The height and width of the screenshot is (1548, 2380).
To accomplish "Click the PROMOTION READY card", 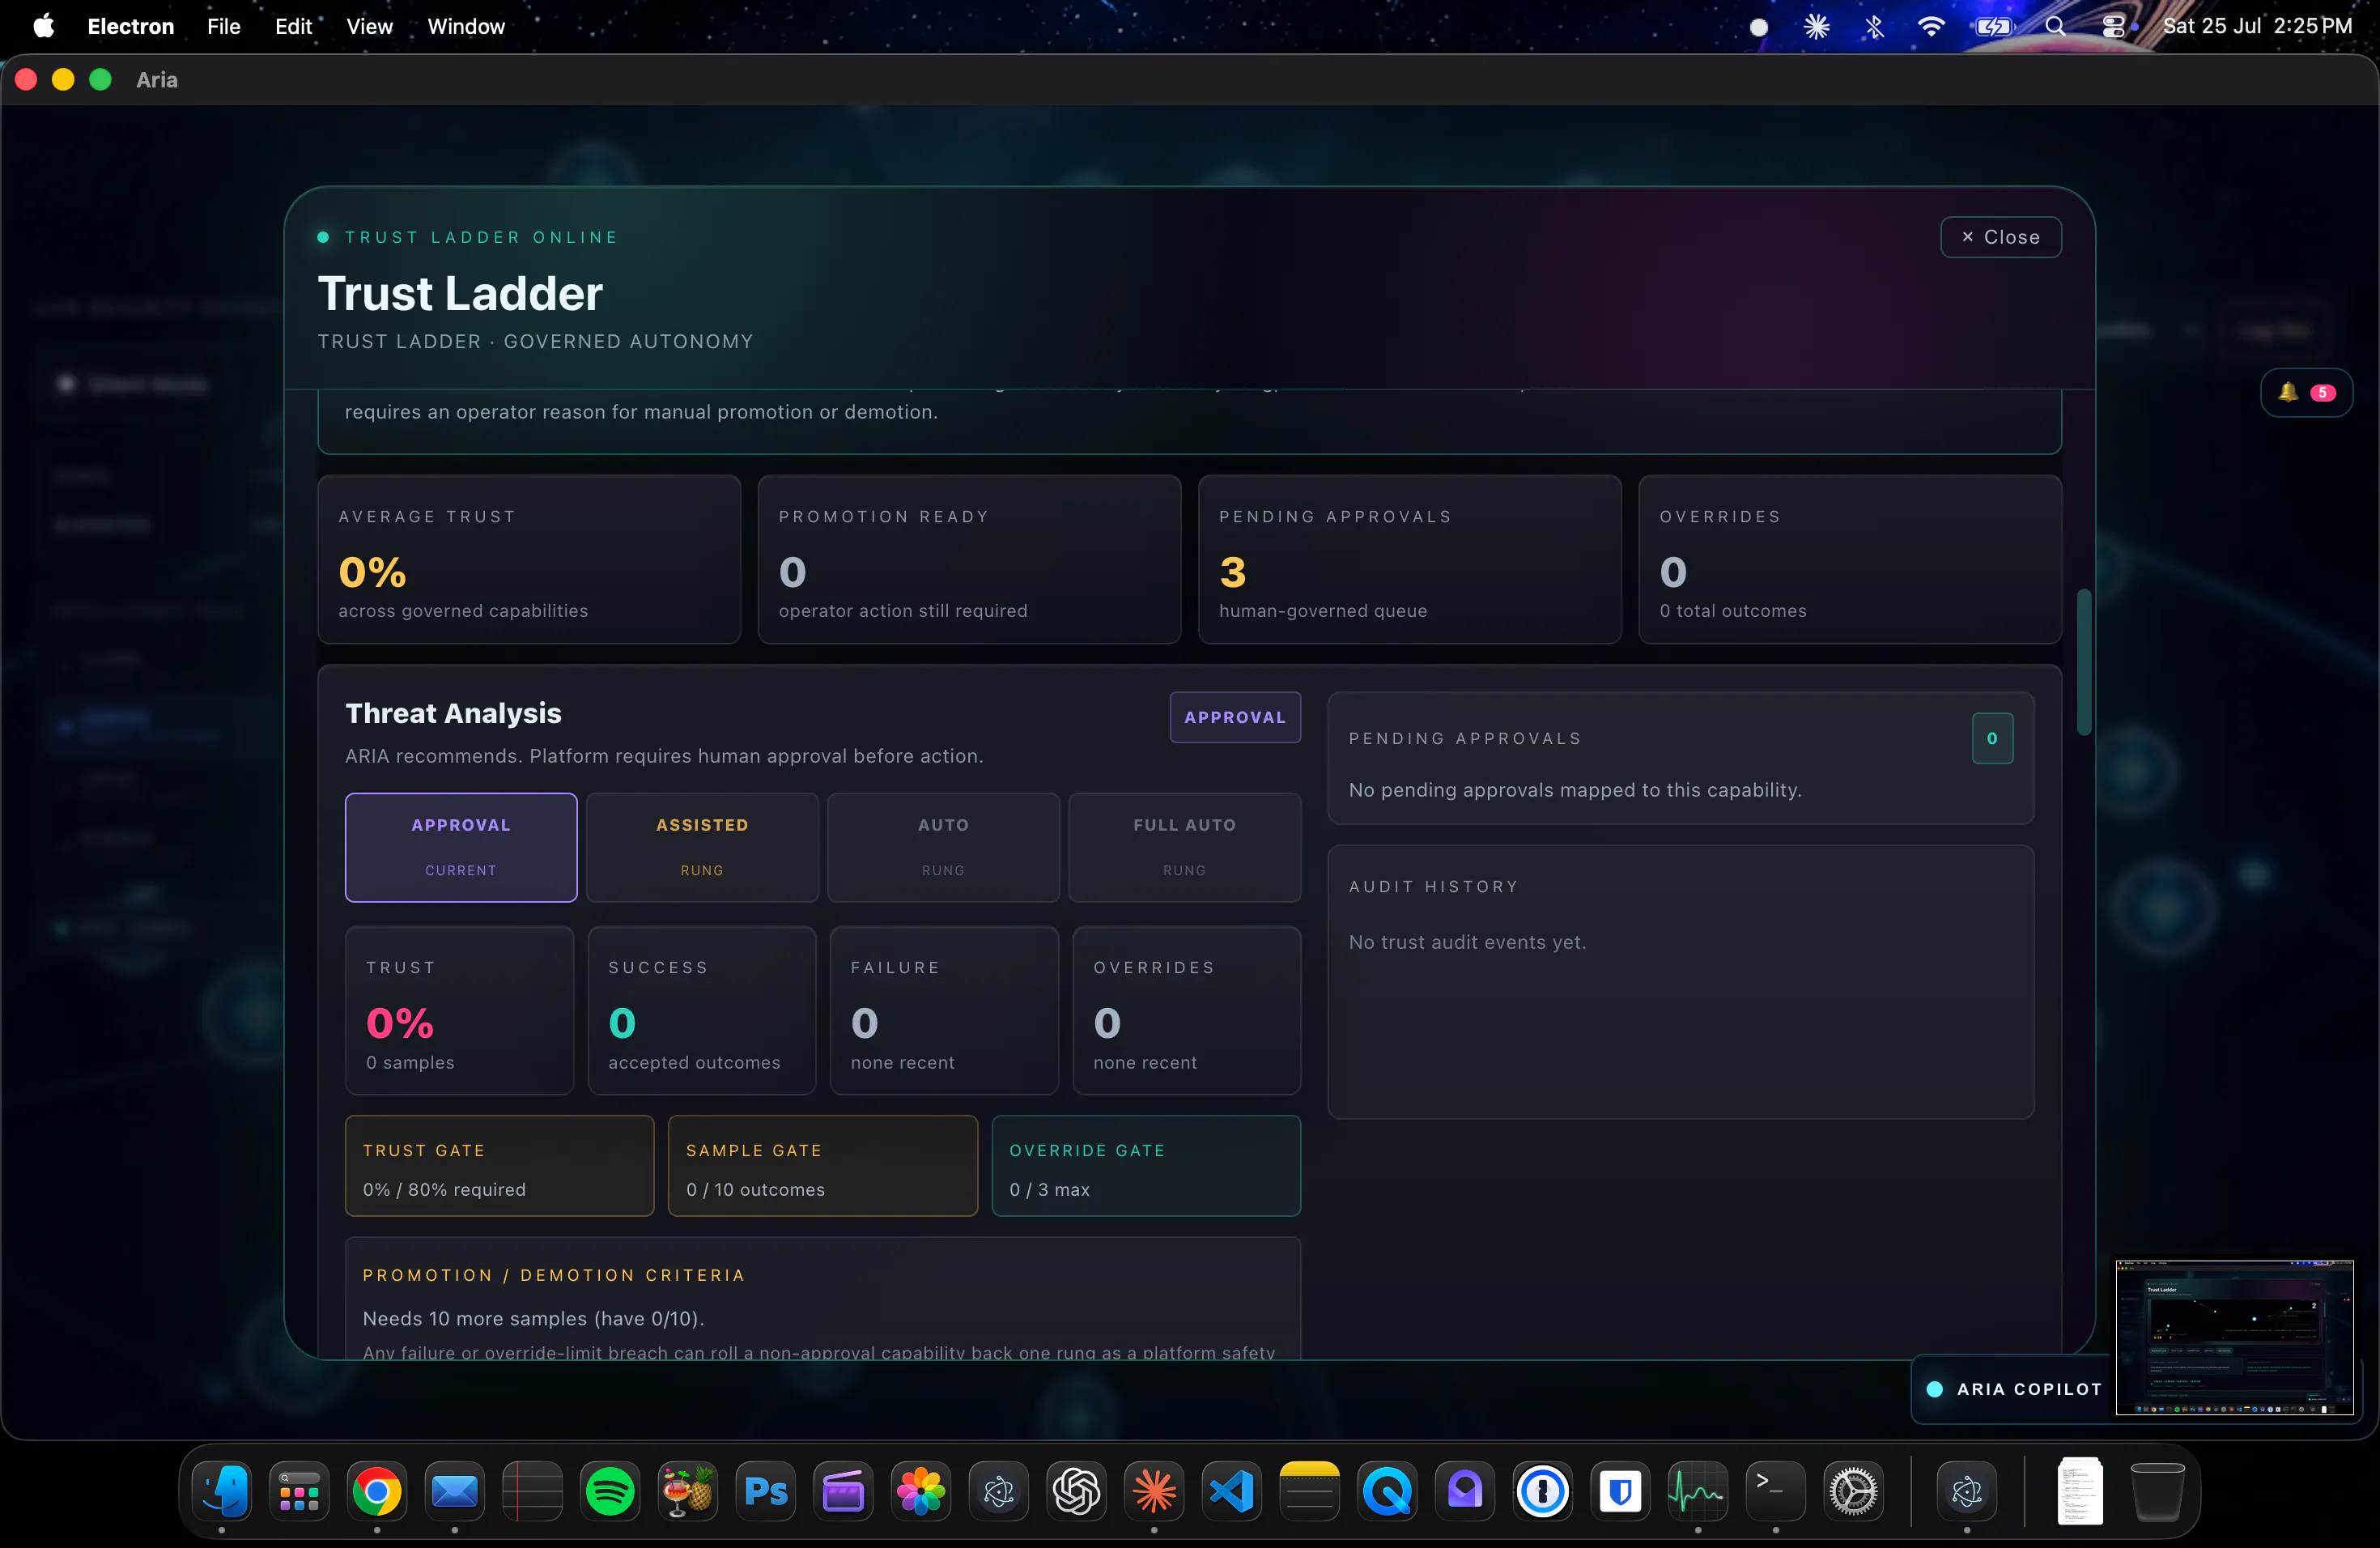I will click(969, 559).
